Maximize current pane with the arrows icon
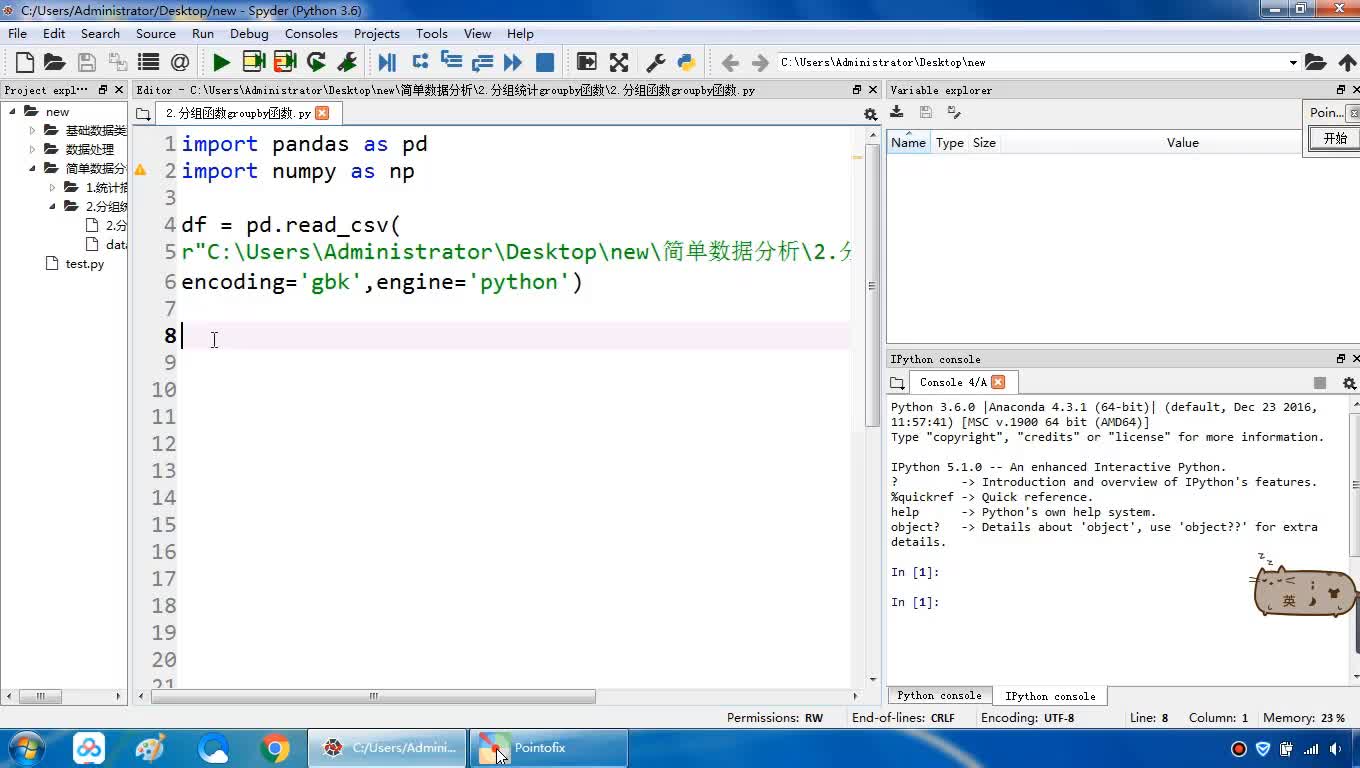This screenshot has width=1360, height=768. click(619, 62)
